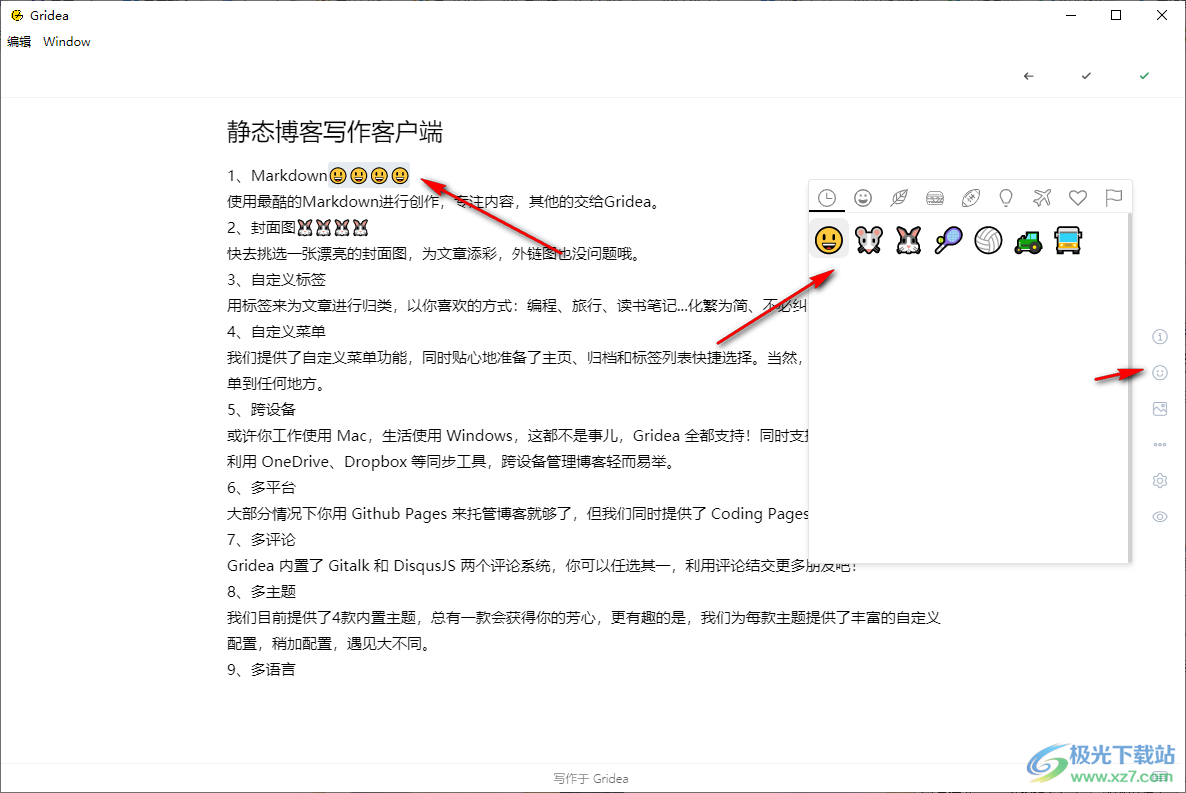
Task: Open post settings gear sidebar icon
Action: [x=1160, y=480]
